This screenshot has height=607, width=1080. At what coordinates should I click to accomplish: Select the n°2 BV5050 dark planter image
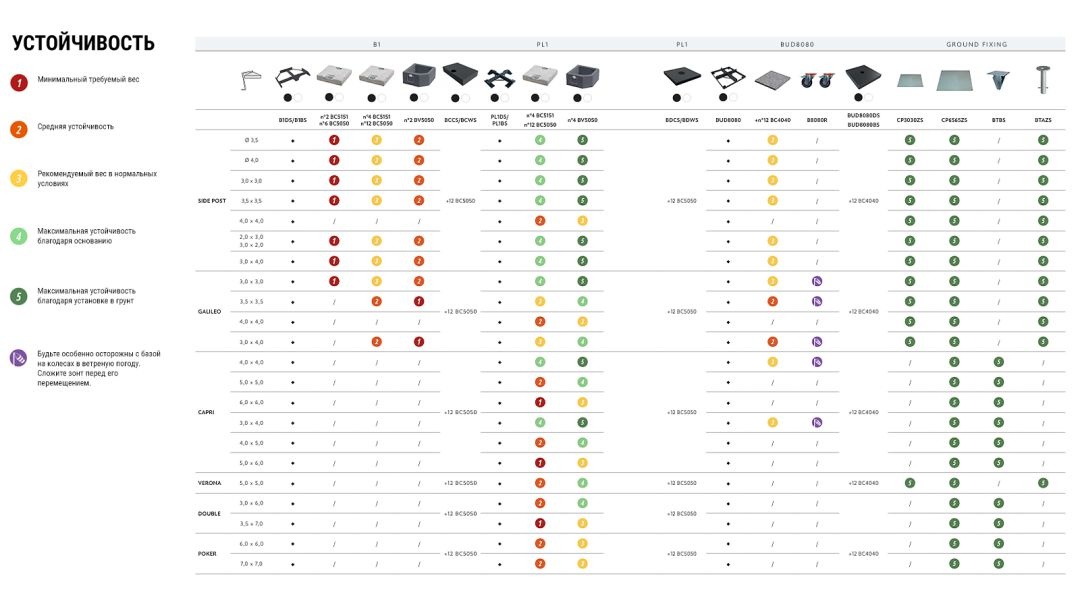point(419,75)
